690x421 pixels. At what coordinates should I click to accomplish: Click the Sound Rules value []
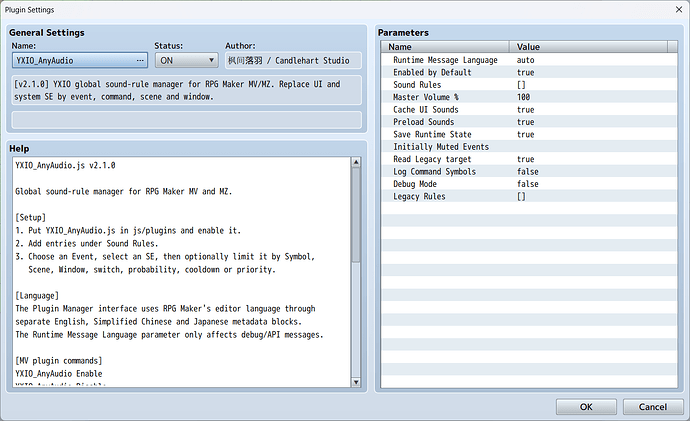521,84
